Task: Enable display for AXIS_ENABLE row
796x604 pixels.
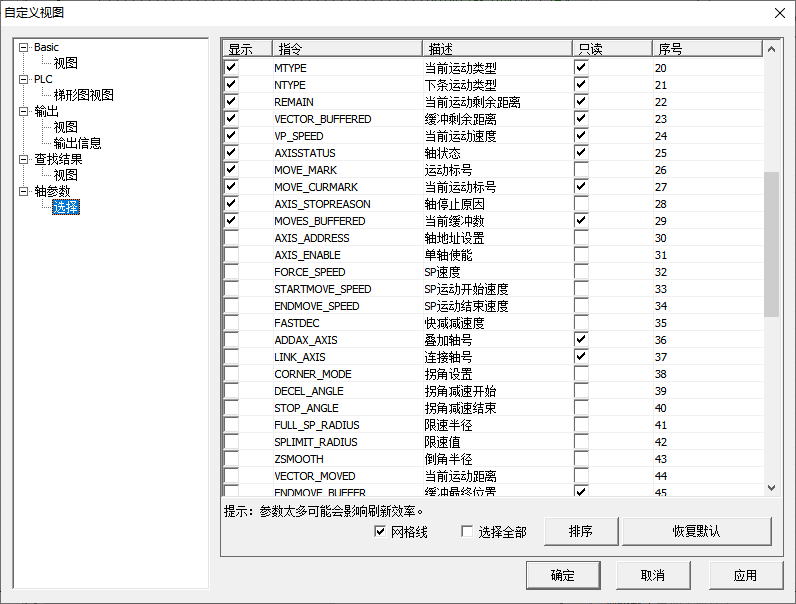Action: (231, 254)
